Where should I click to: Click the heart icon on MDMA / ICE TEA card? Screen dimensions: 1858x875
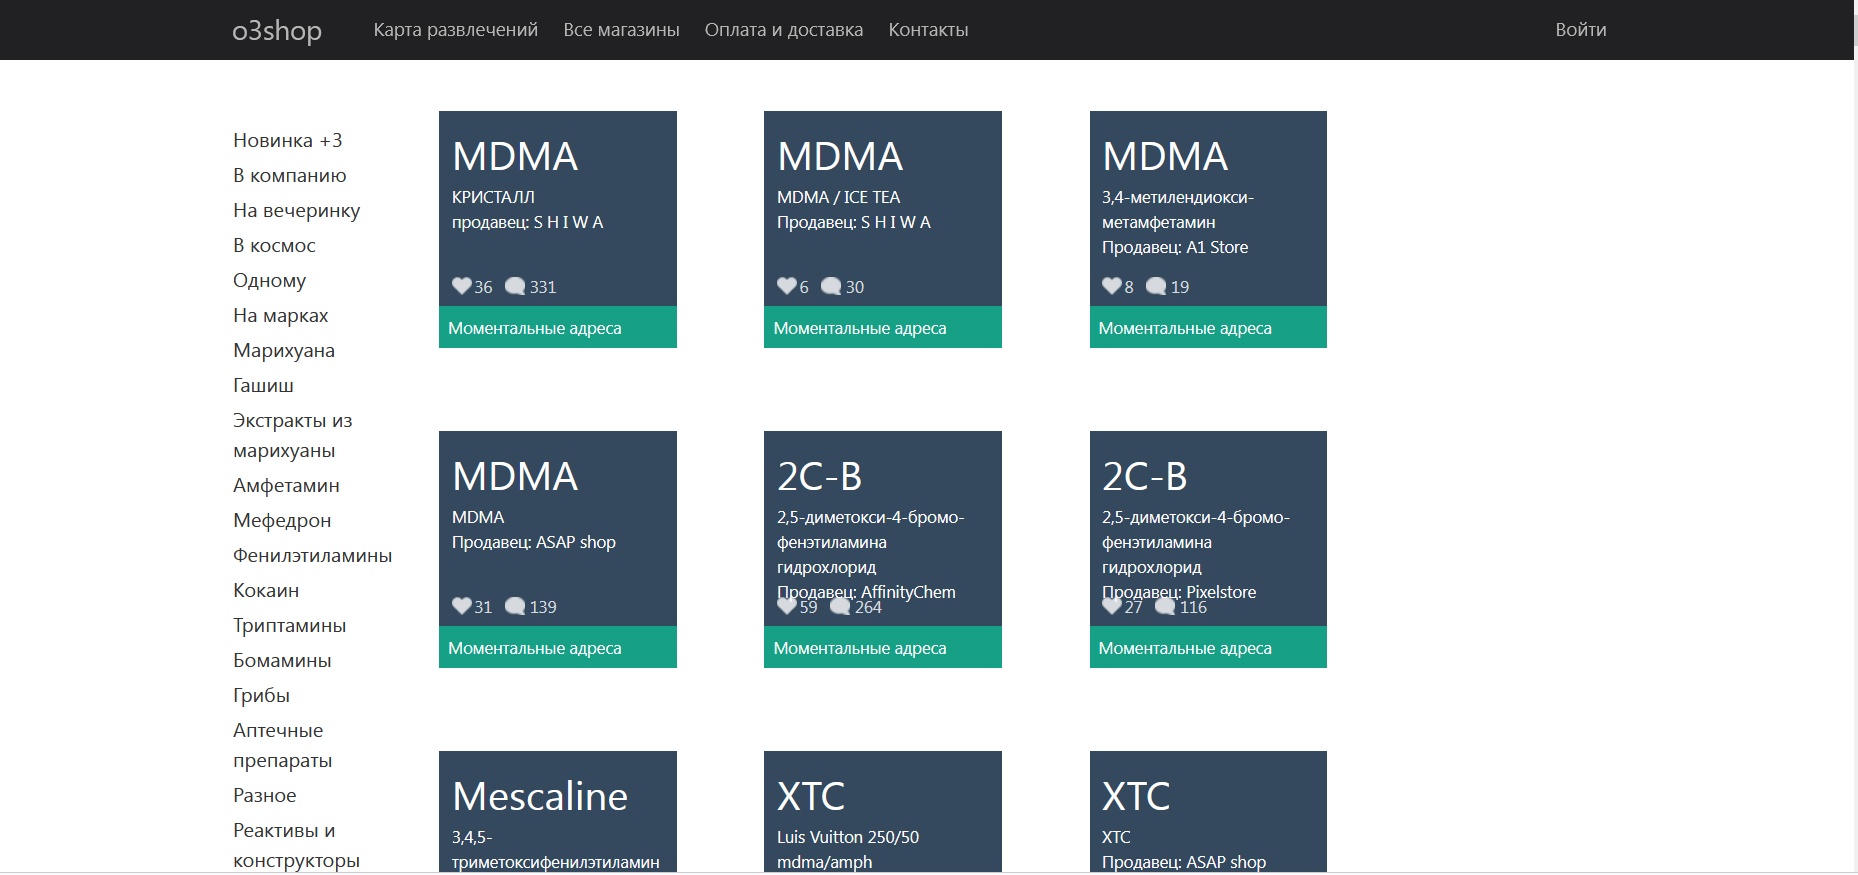tap(786, 286)
